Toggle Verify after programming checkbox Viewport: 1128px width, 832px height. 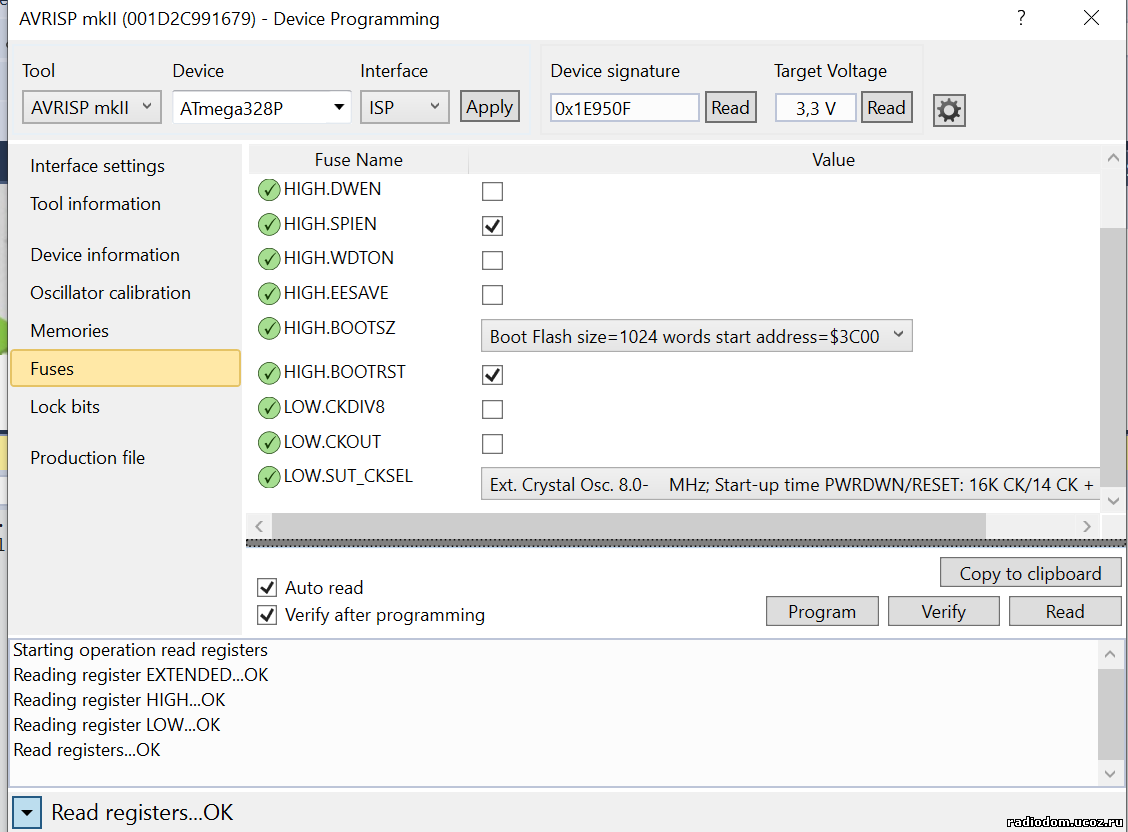point(267,615)
